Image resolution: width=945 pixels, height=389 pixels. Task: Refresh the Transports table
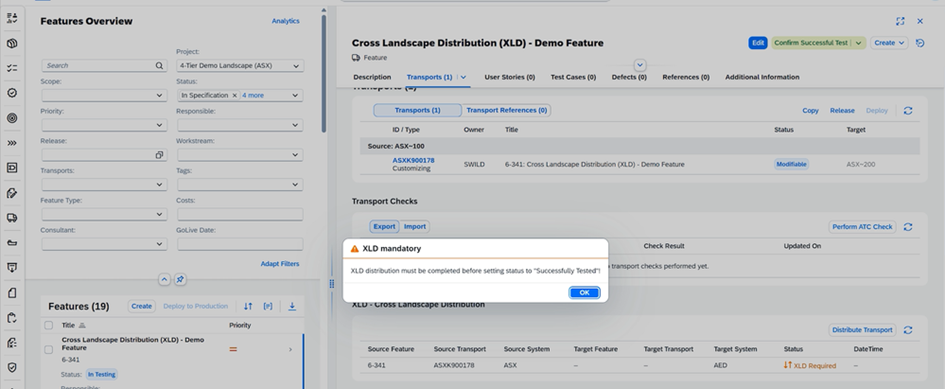click(908, 110)
